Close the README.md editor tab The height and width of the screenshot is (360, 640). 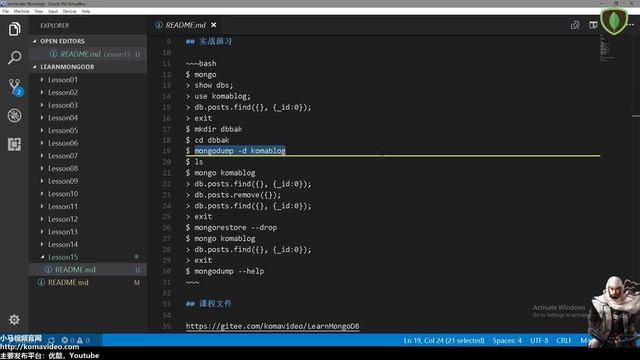coord(213,25)
